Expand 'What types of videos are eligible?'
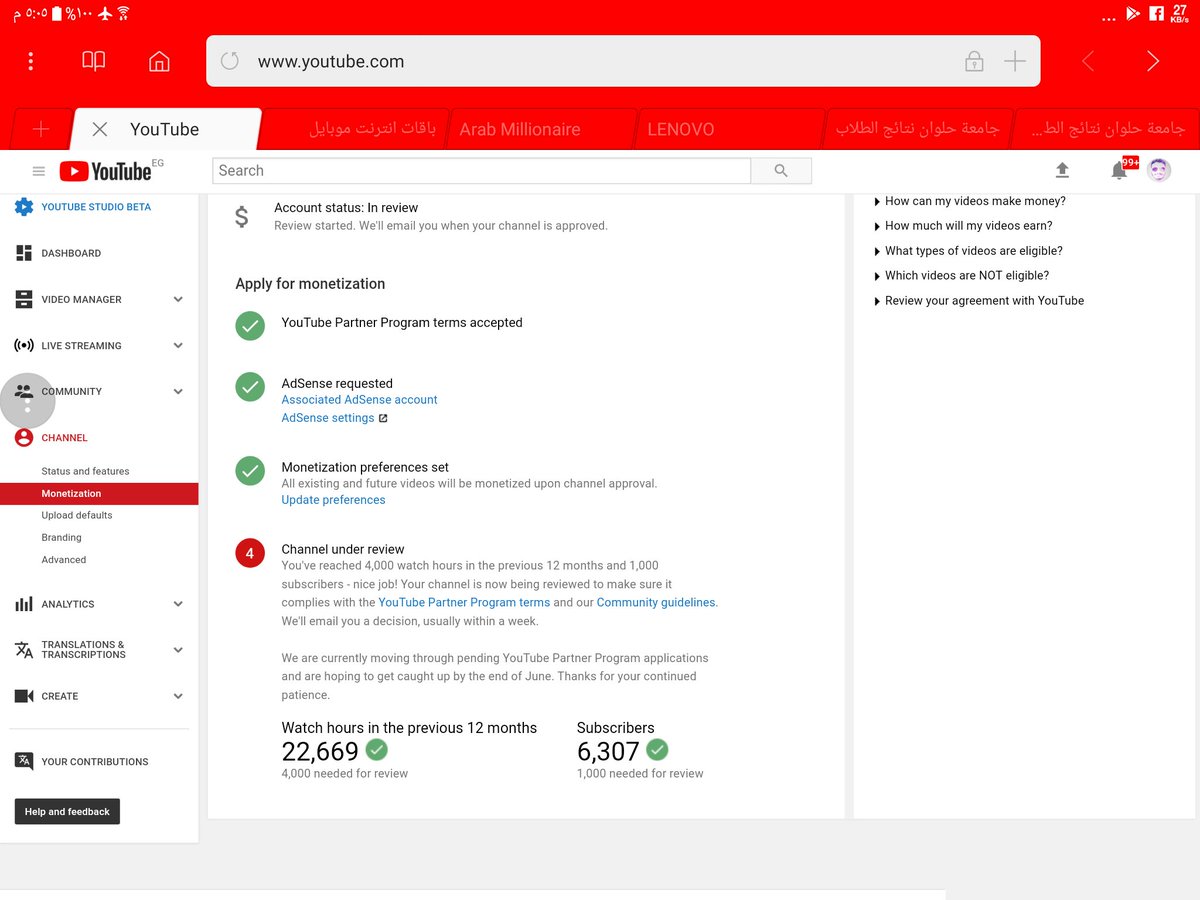The image size is (1200, 900). click(968, 251)
